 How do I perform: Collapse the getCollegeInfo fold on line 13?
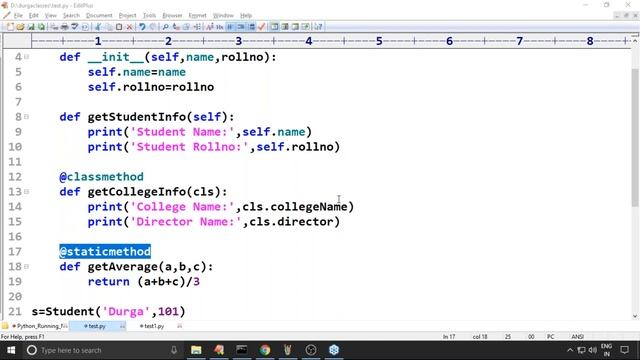coord(27,191)
